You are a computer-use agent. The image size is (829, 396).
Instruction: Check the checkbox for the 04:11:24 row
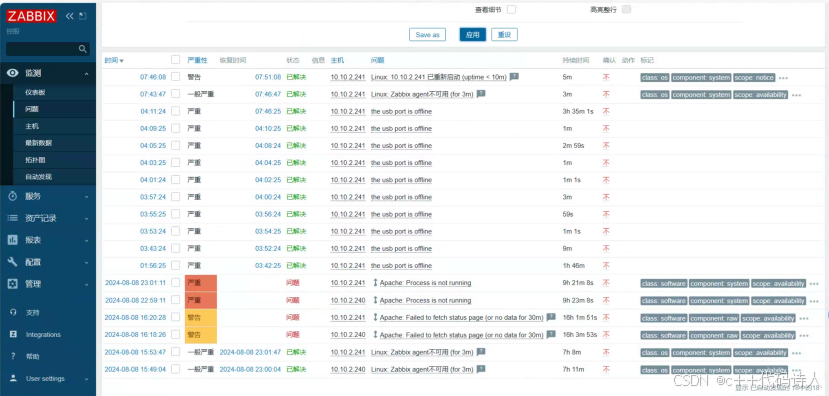tap(176, 111)
